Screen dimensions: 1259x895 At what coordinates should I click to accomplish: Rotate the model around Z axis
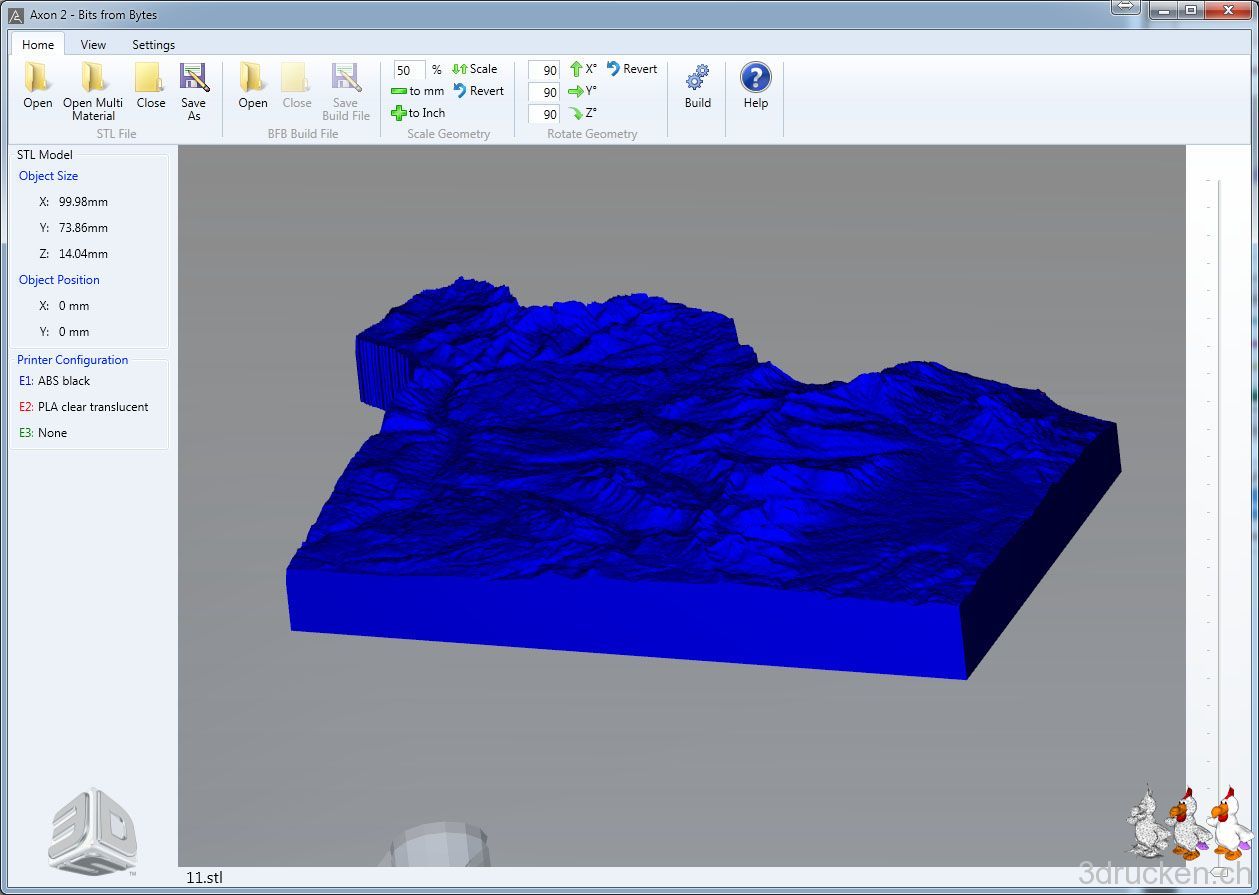(583, 113)
